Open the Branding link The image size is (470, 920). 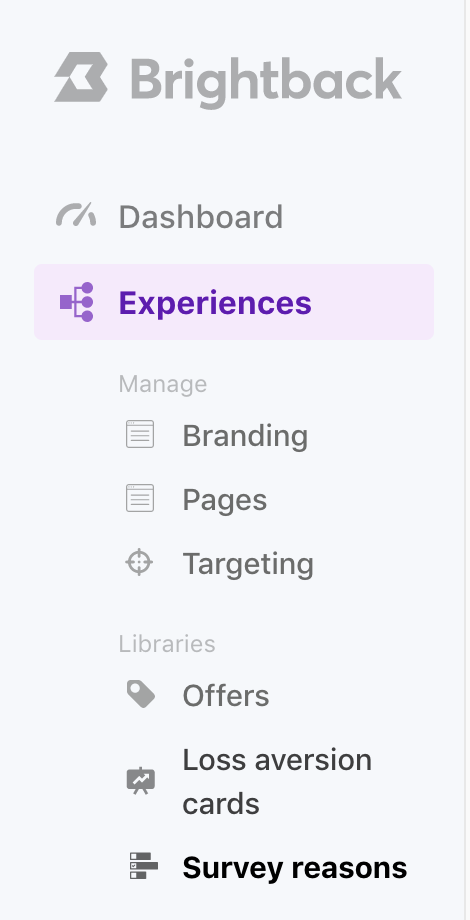[245, 436]
